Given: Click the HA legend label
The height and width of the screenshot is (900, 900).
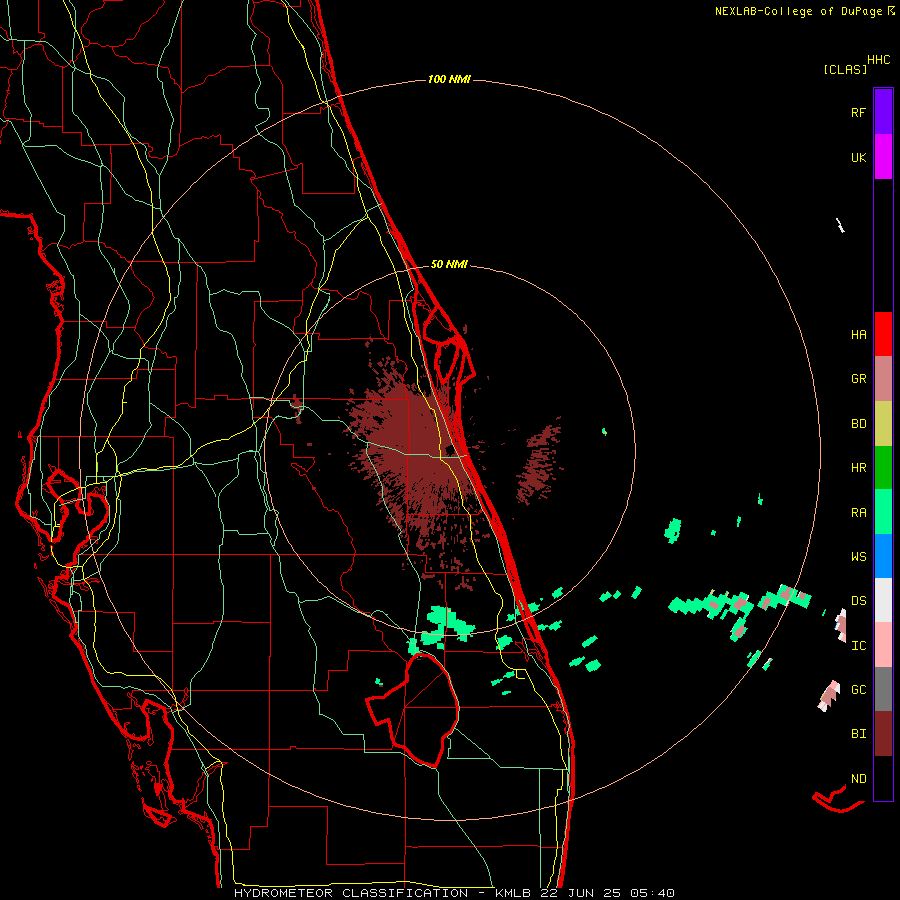Looking at the screenshot, I should click(858, 334).
